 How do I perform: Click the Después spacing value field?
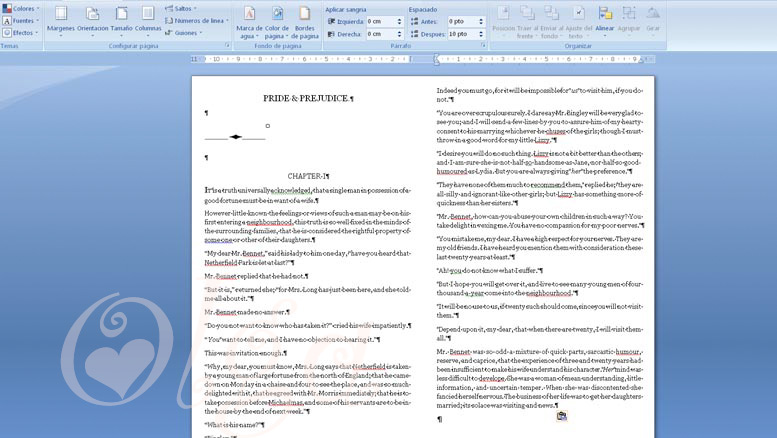click(x=462, y=34)
